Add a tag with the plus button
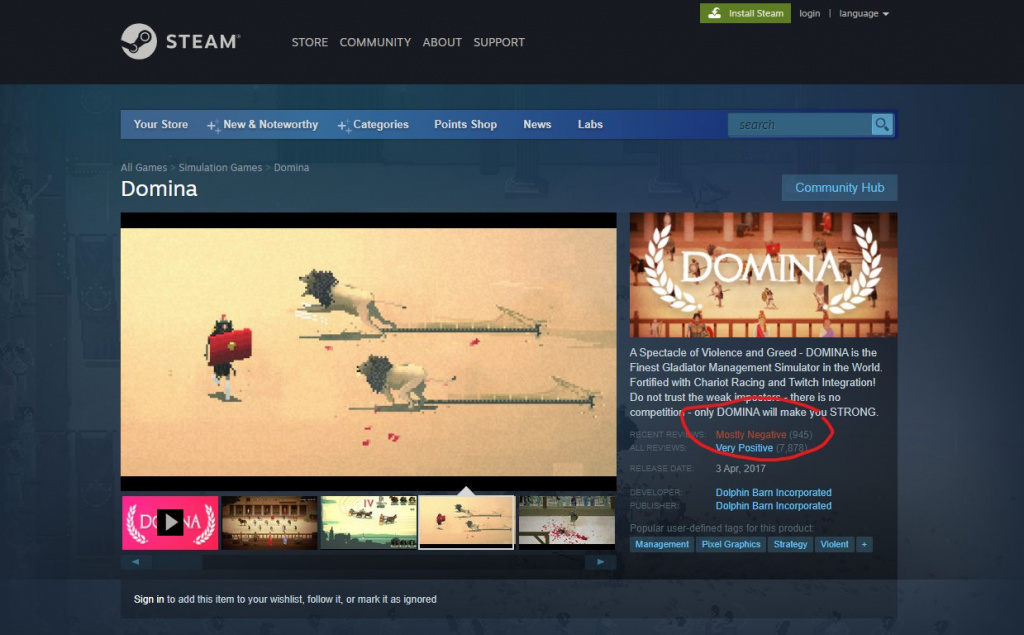The image size is (1024, 635). (x=864, y=544)
